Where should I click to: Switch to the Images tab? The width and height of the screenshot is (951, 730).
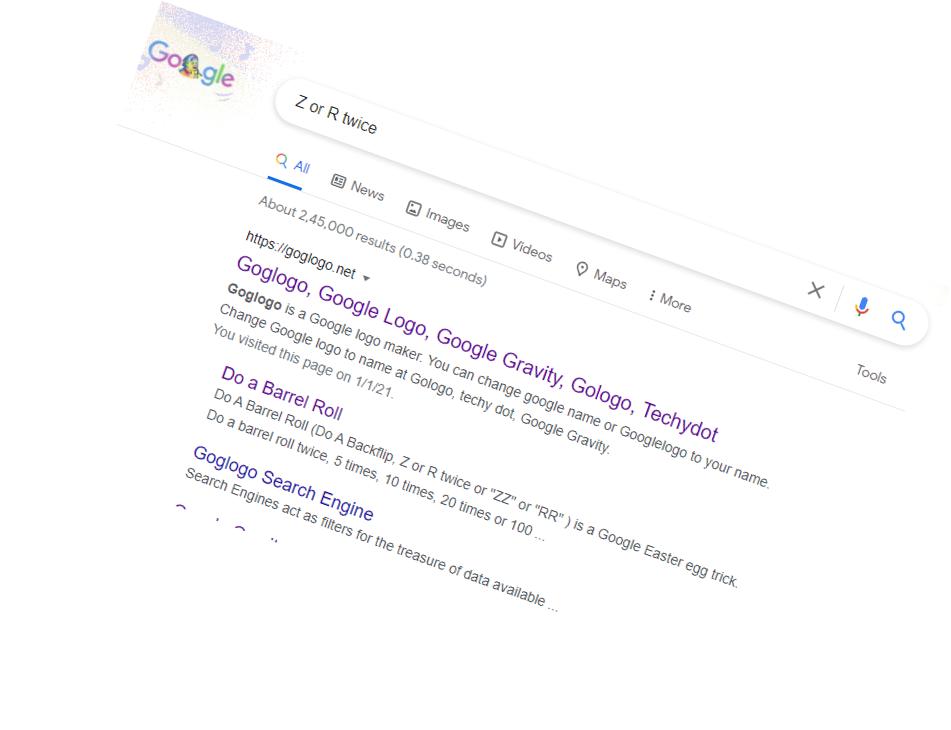point(438,216)
